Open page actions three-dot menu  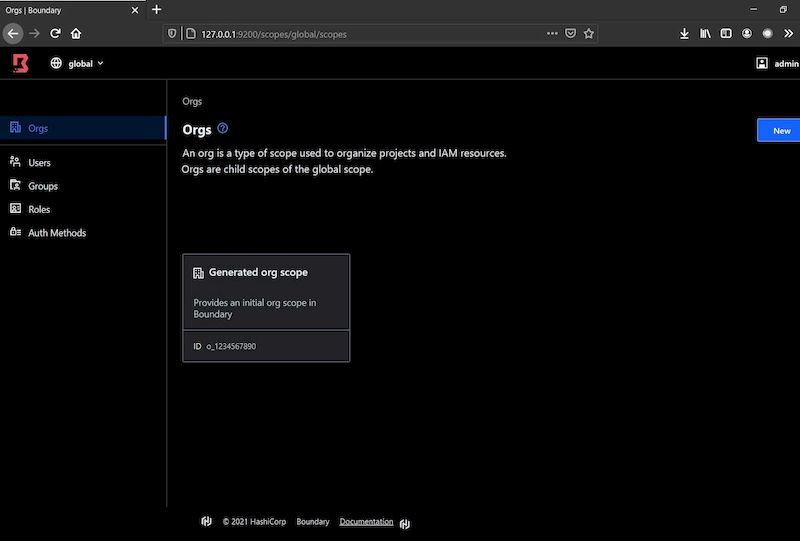point(552,34)
